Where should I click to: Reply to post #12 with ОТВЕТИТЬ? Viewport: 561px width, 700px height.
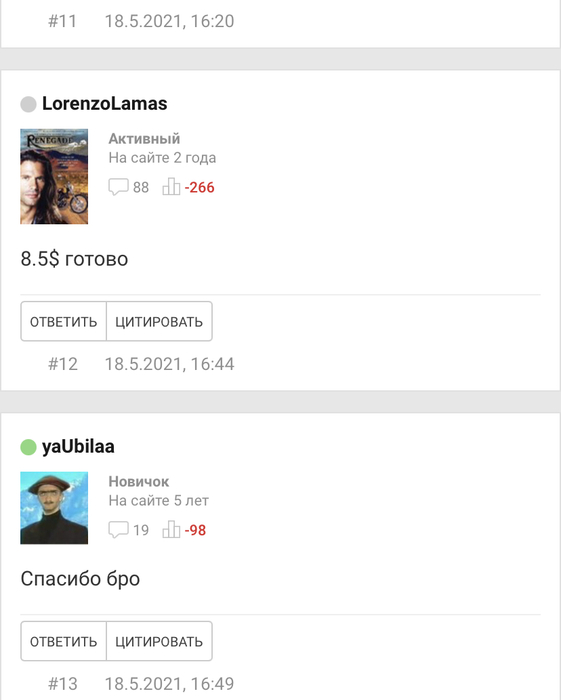[x=63, y=321]
